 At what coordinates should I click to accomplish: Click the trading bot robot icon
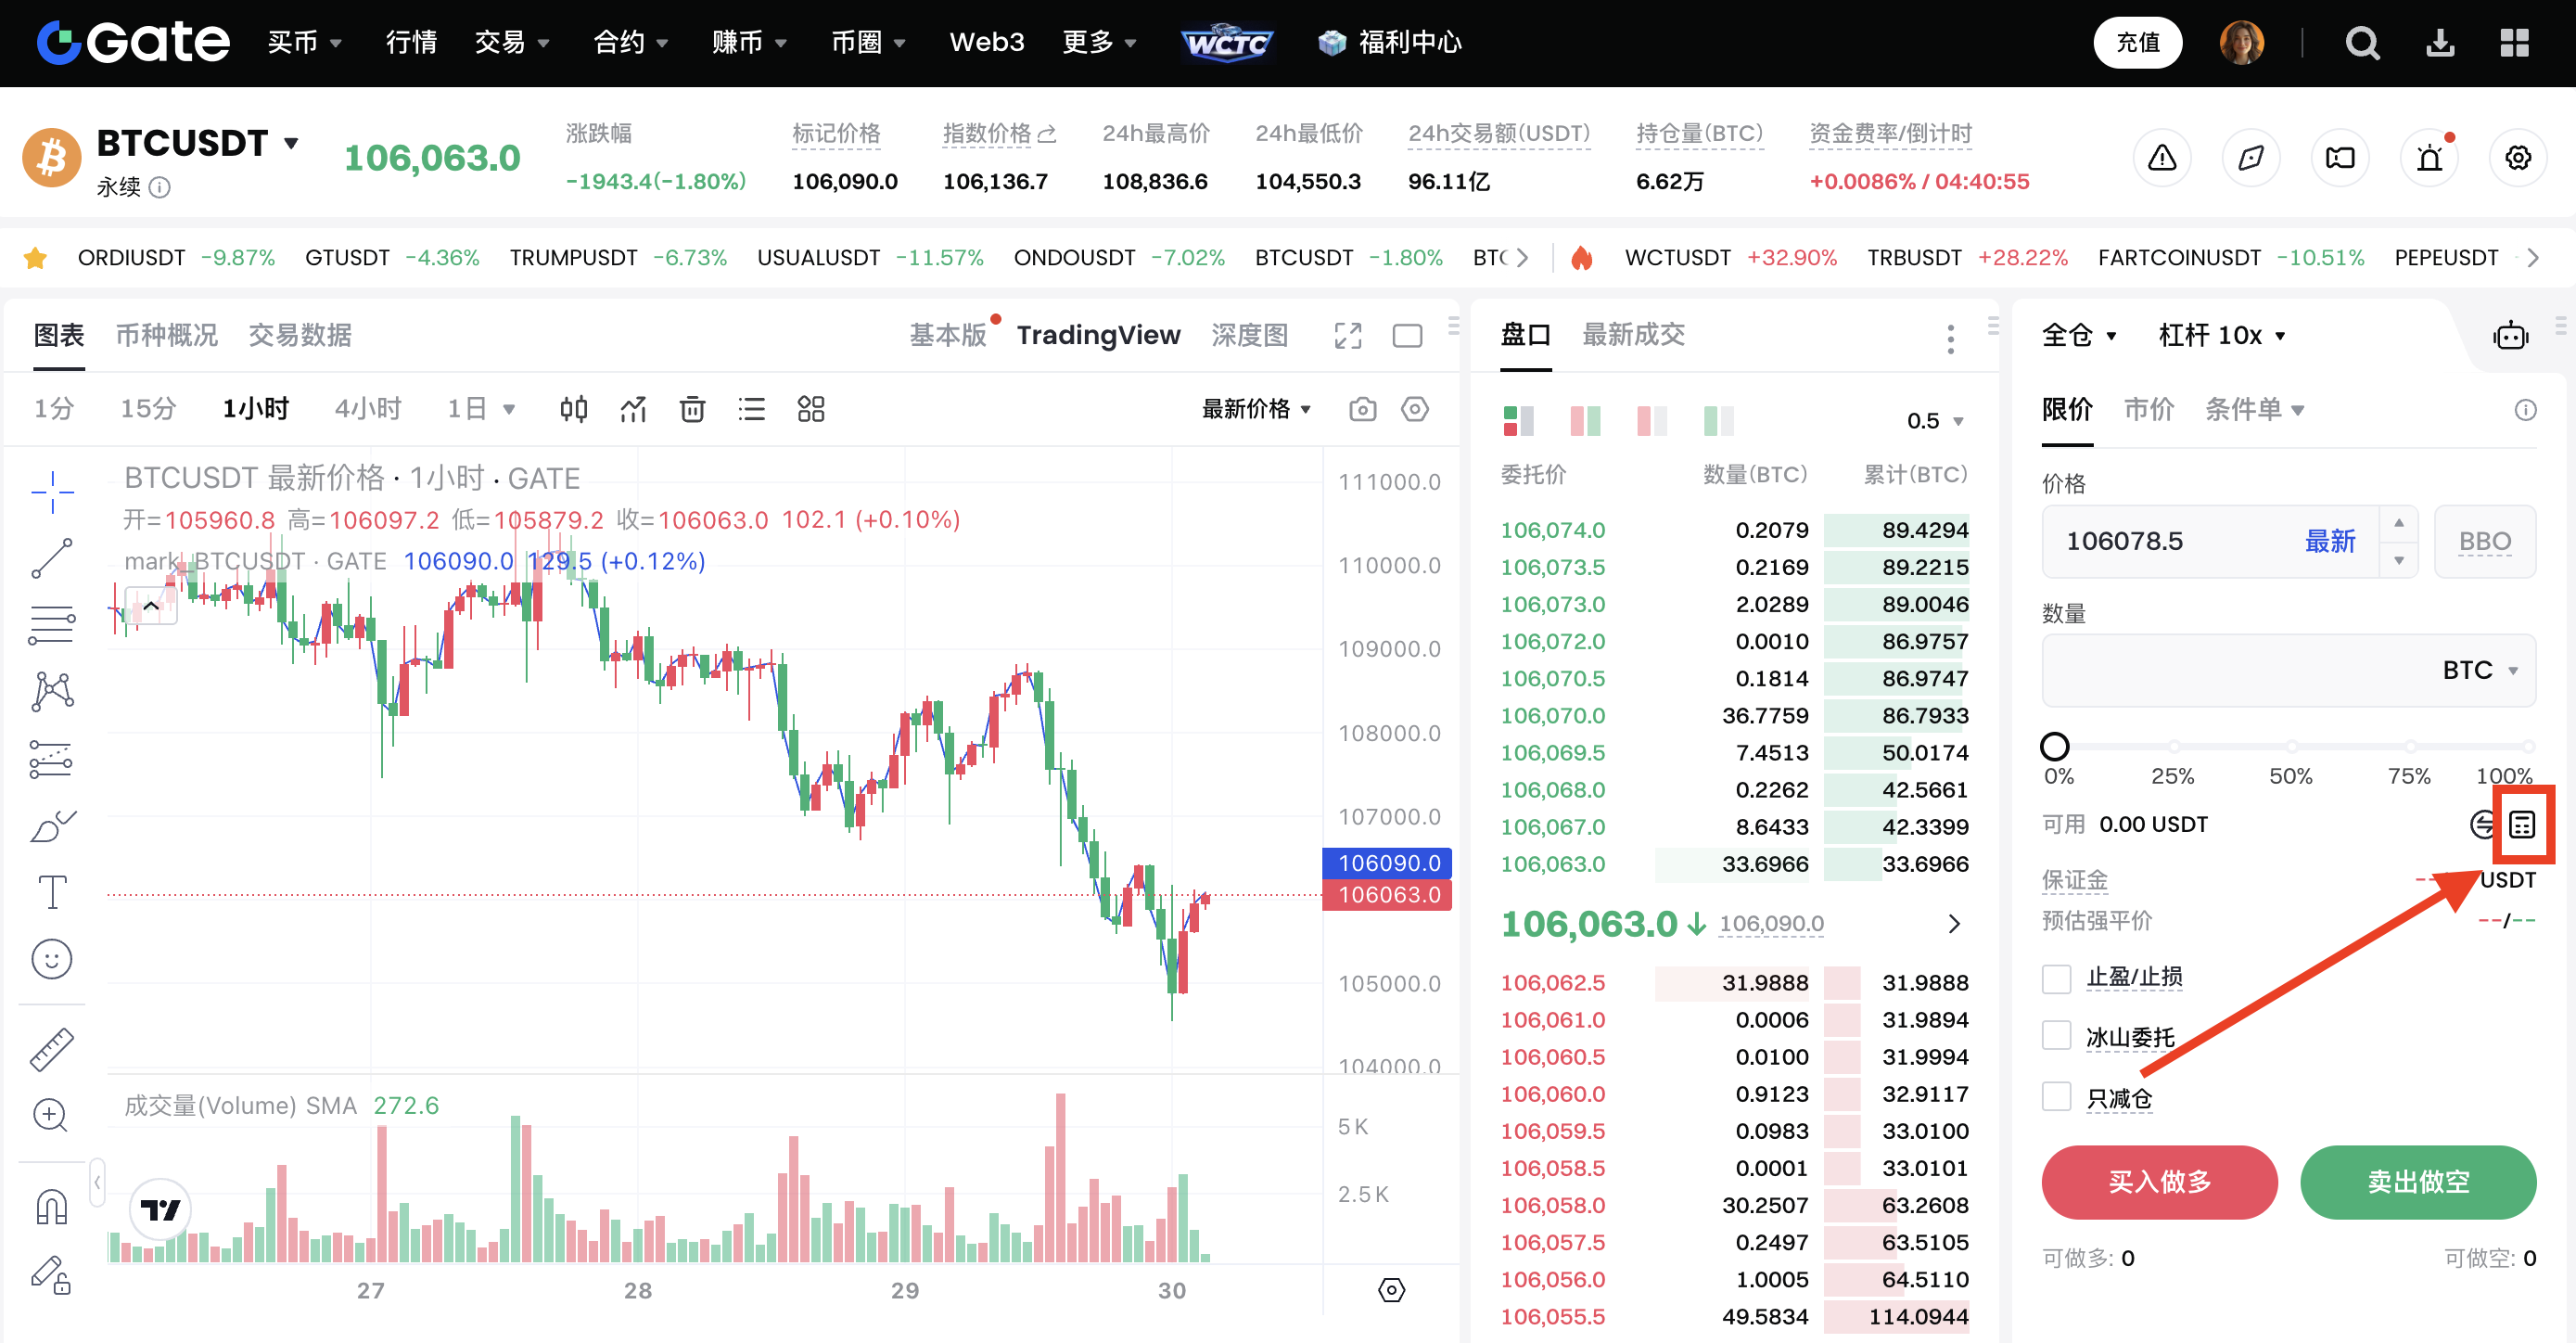point(2509,336)
